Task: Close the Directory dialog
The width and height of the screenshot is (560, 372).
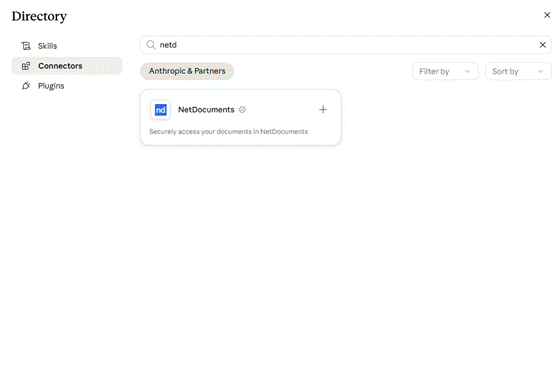Action: [x=547, y=15]
